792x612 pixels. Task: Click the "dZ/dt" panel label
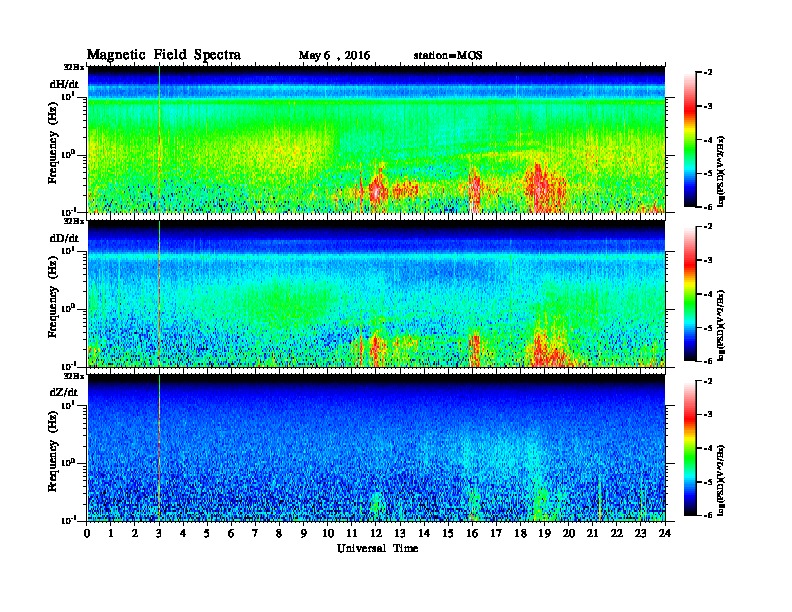coord(64,392)
